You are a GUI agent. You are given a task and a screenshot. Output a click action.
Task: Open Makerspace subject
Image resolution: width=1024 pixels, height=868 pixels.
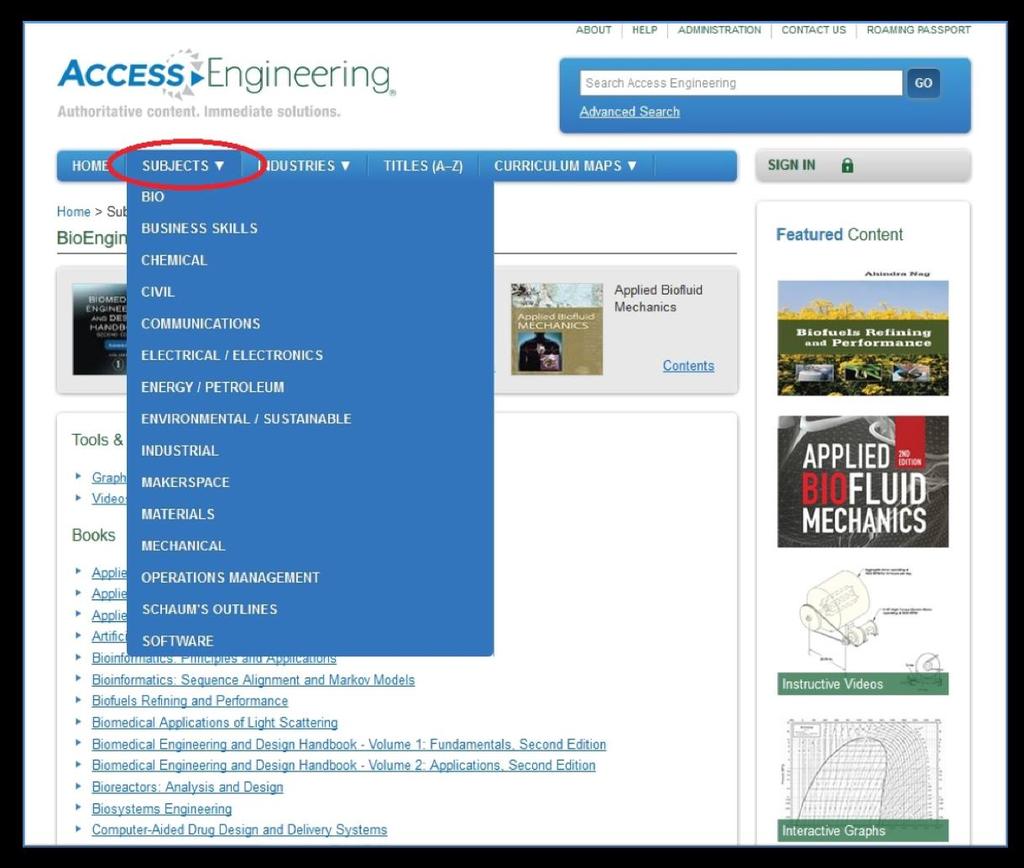[185, 483]
